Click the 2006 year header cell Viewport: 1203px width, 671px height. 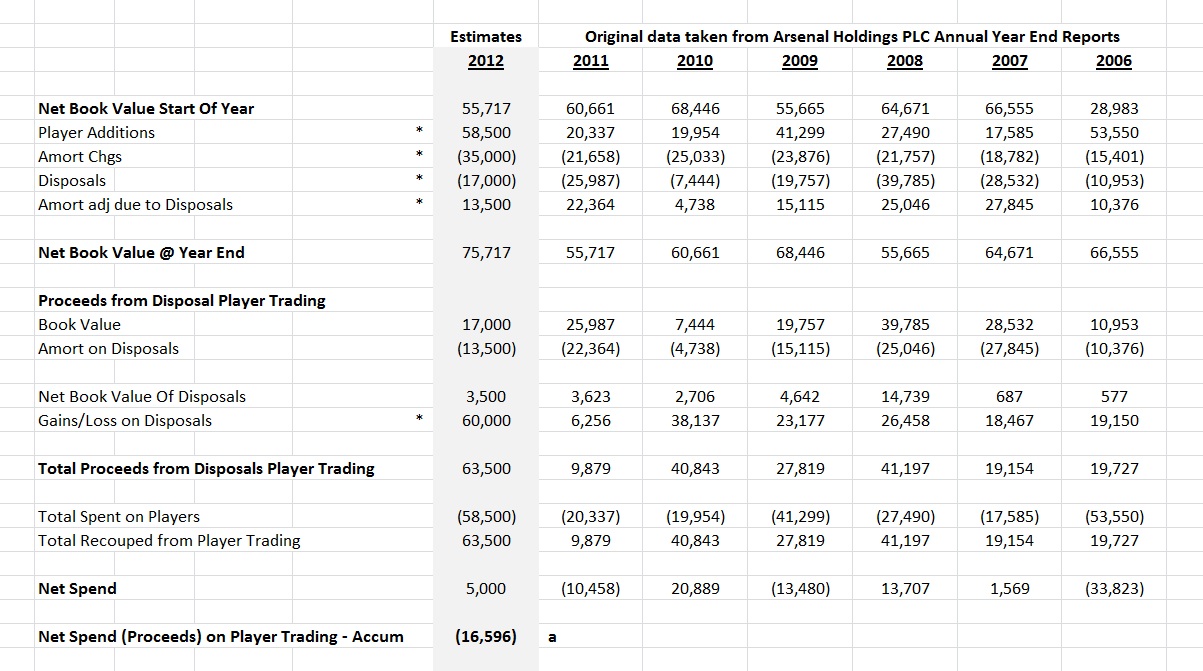pos(1113,61)
